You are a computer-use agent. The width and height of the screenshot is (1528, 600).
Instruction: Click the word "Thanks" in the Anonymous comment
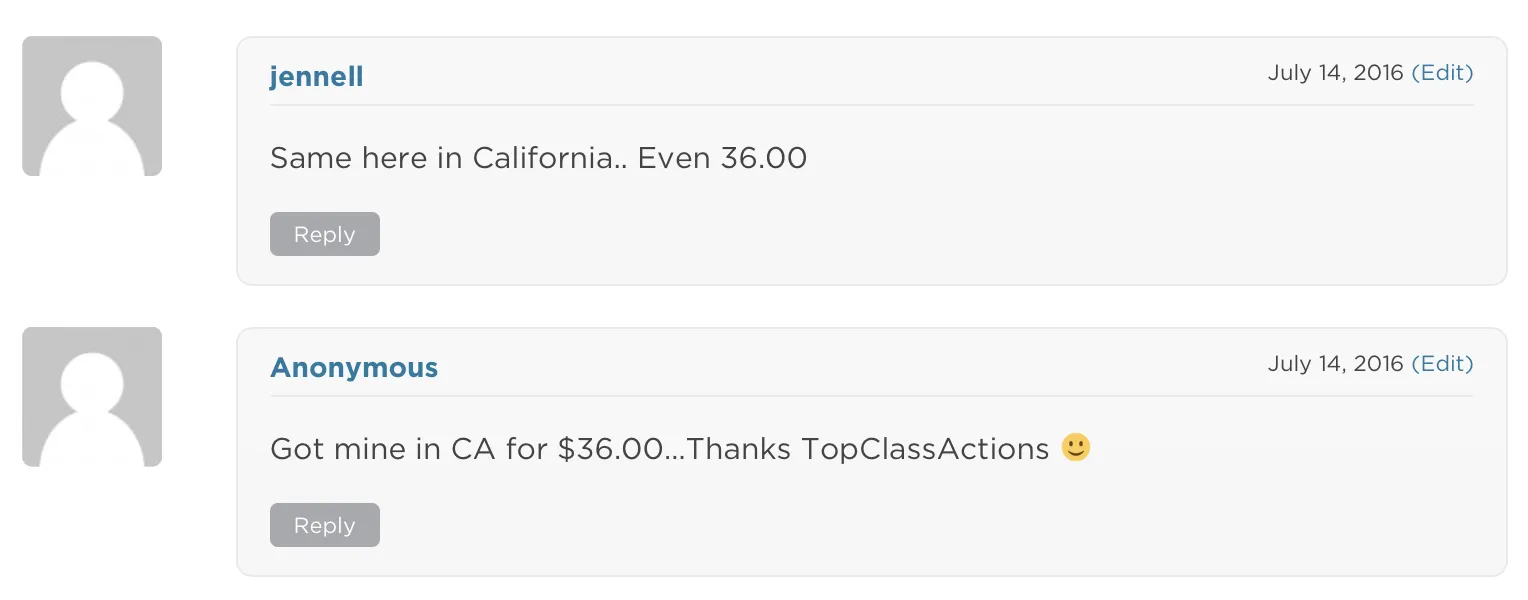(740, 449)
